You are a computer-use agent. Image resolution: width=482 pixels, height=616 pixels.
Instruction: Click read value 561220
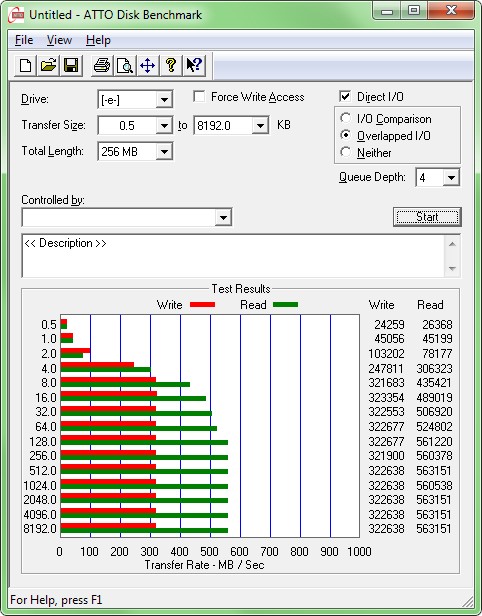(x=434, y=442)
